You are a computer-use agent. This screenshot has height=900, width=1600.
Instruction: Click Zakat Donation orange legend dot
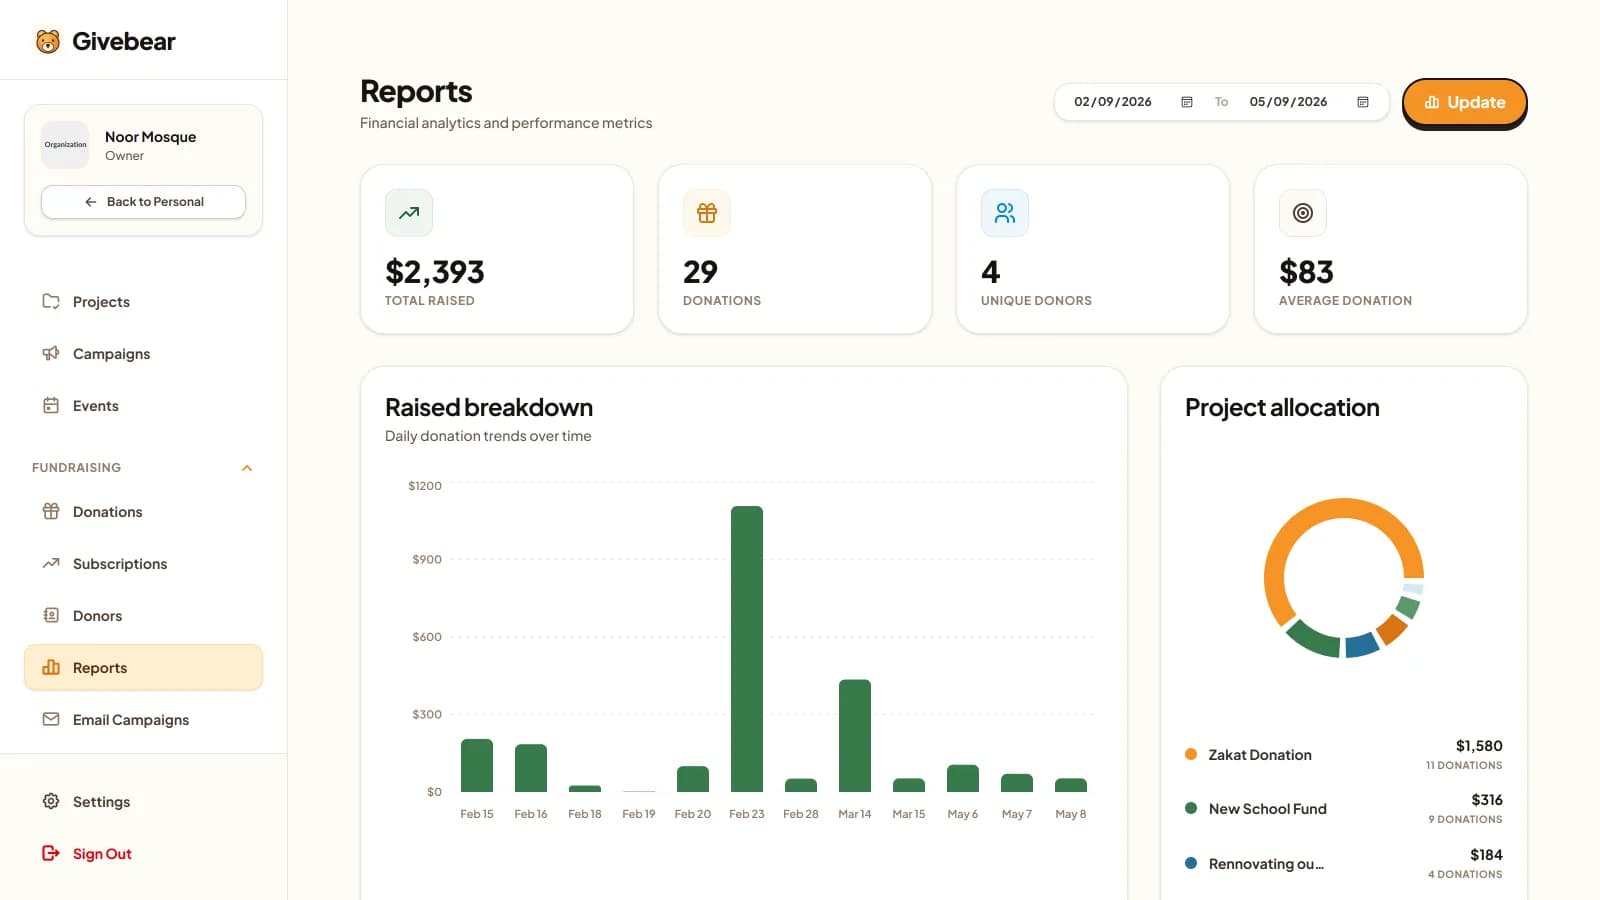click(1191, 754)
